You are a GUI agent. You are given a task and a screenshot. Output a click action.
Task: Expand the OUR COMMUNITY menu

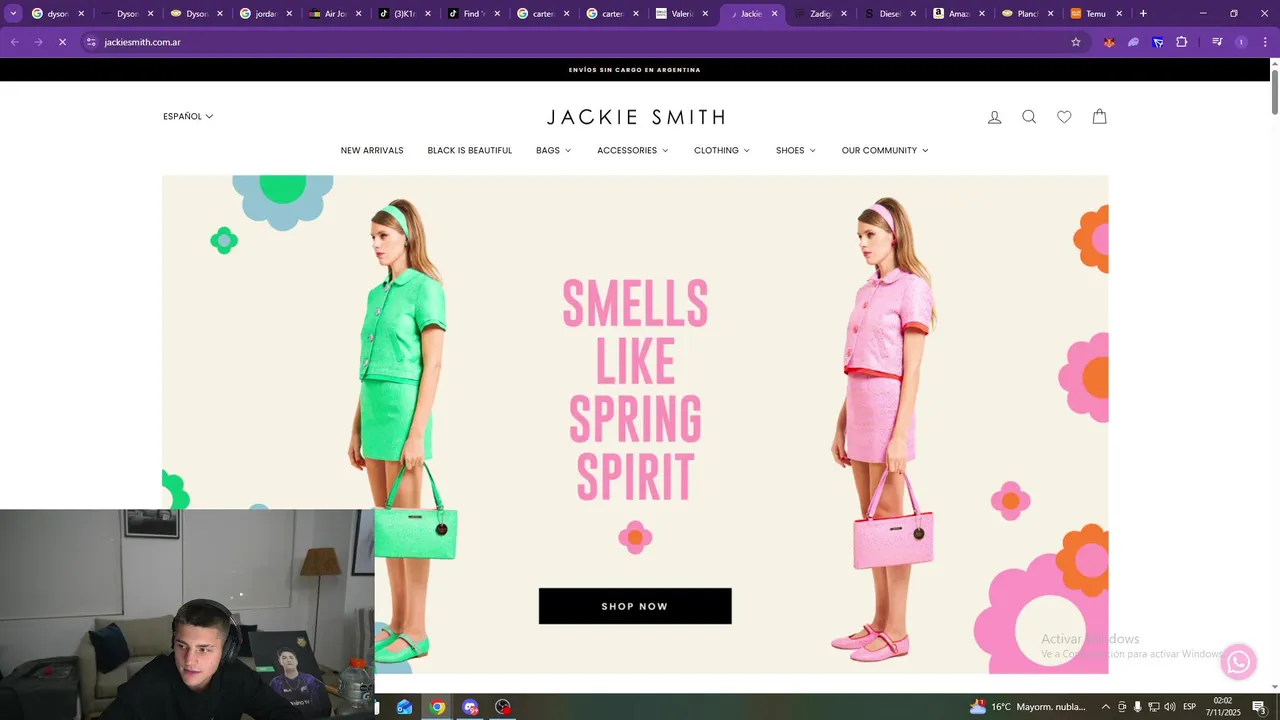click(x=885, y=150)
